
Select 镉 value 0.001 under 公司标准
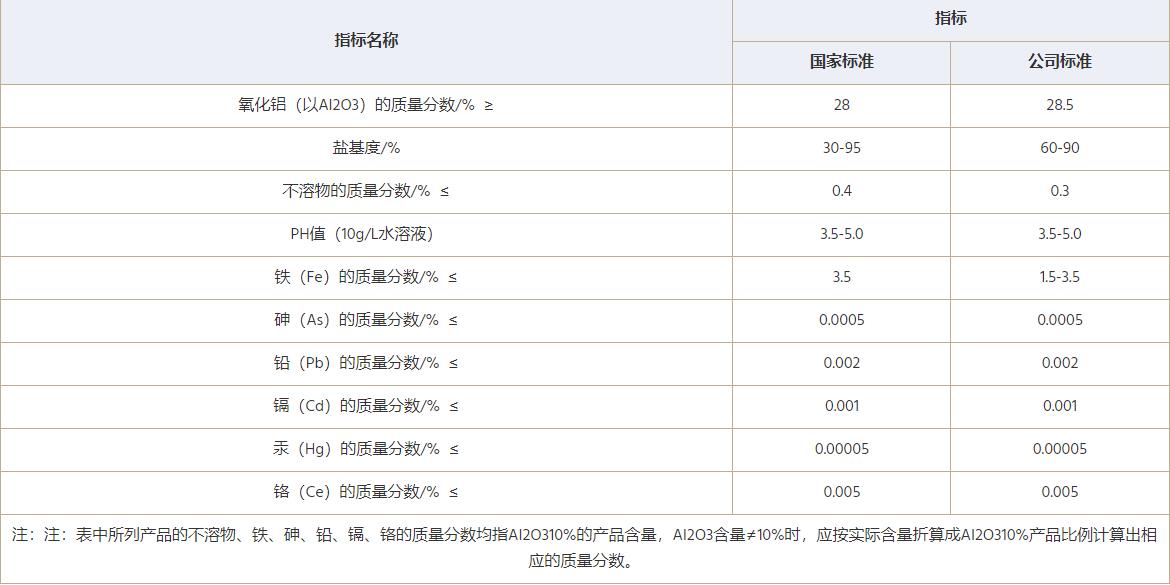coord(1060,406)
